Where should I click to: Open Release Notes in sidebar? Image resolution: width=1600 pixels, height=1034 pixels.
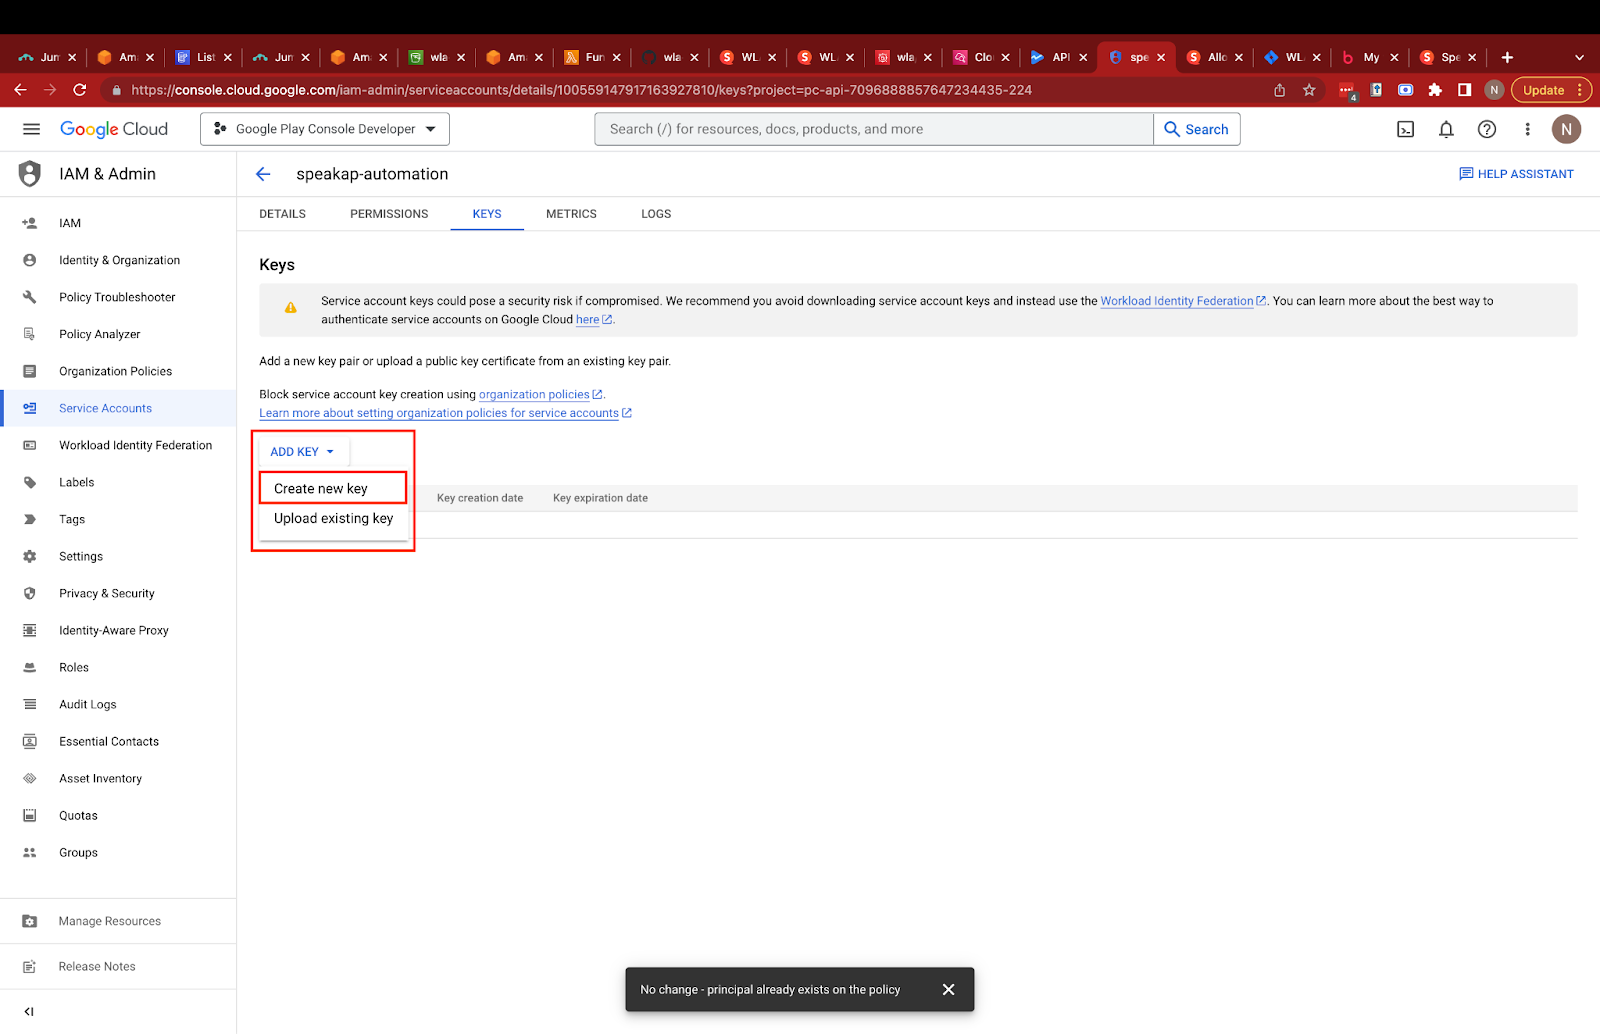pyautogui.click(x=118, y=966)
